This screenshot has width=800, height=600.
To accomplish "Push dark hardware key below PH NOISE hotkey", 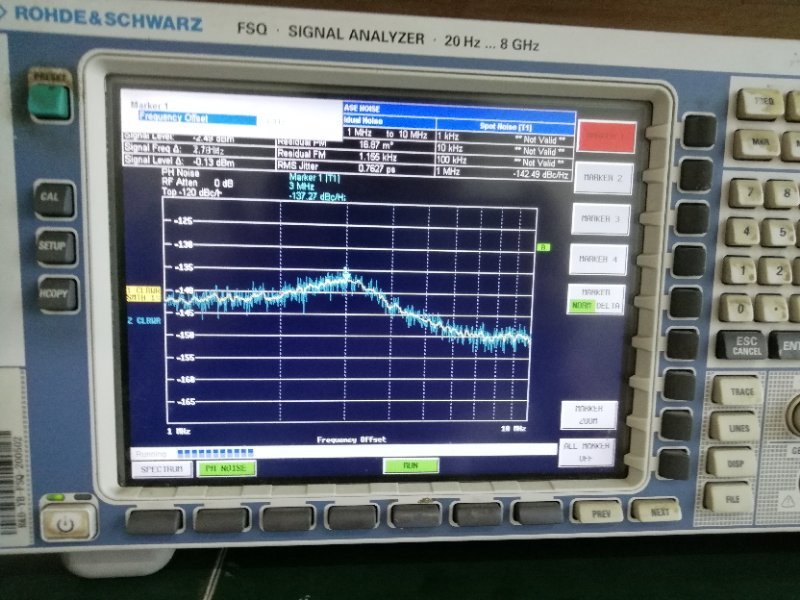I will [221, 520].
